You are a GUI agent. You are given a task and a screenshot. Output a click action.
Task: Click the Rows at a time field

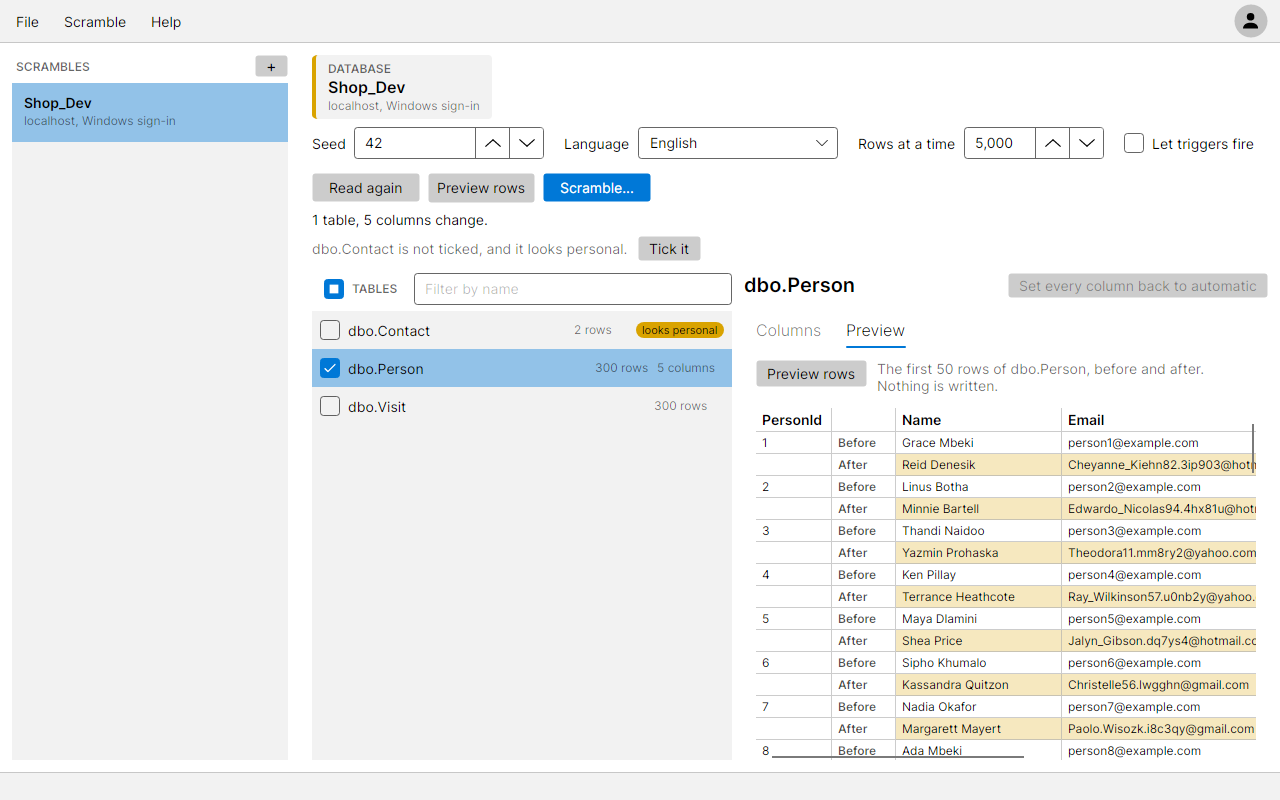[999, 143]
